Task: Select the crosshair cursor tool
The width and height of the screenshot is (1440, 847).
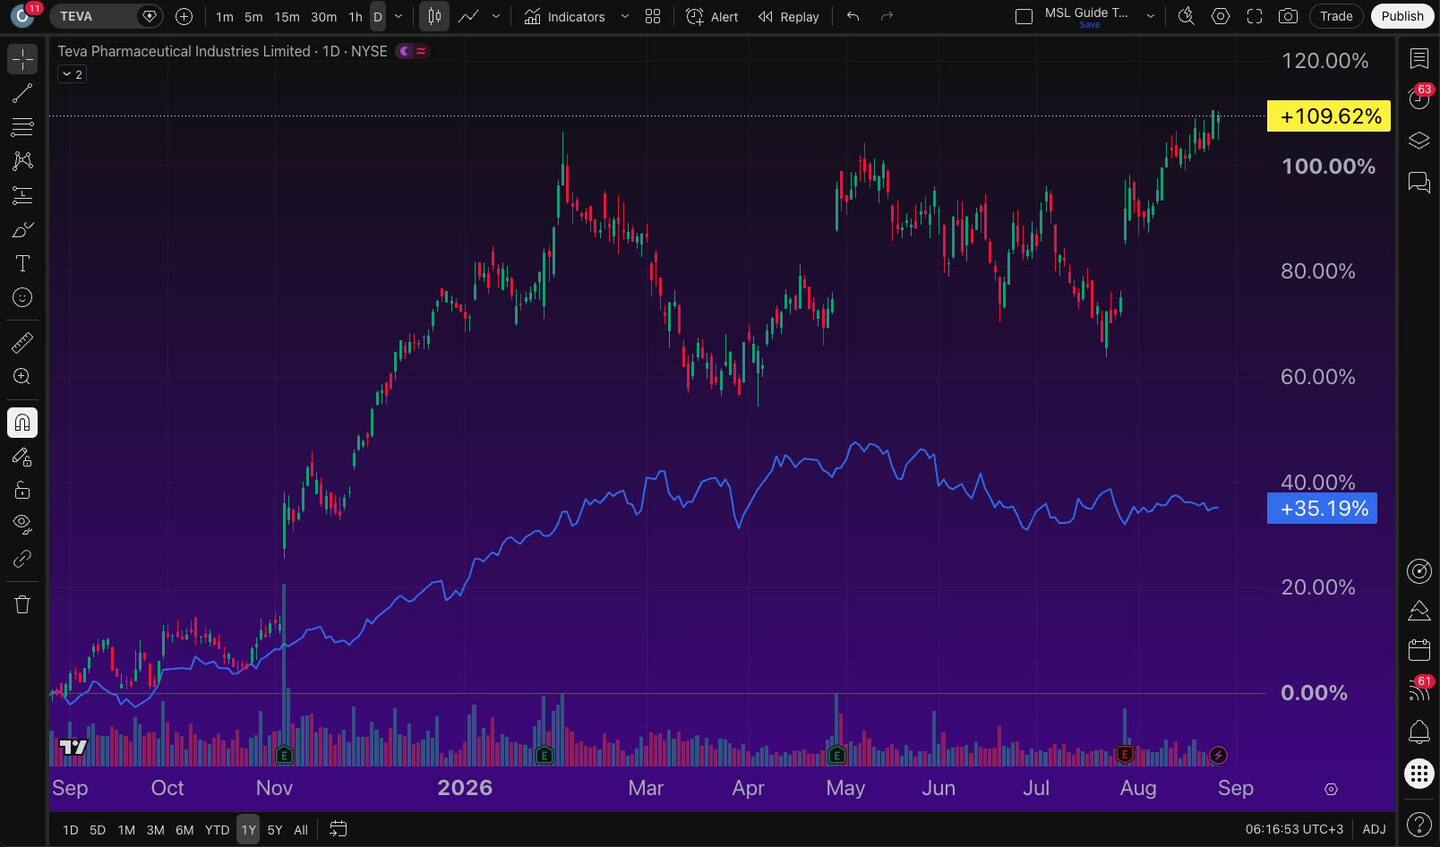Action: [x=22, y=59]
